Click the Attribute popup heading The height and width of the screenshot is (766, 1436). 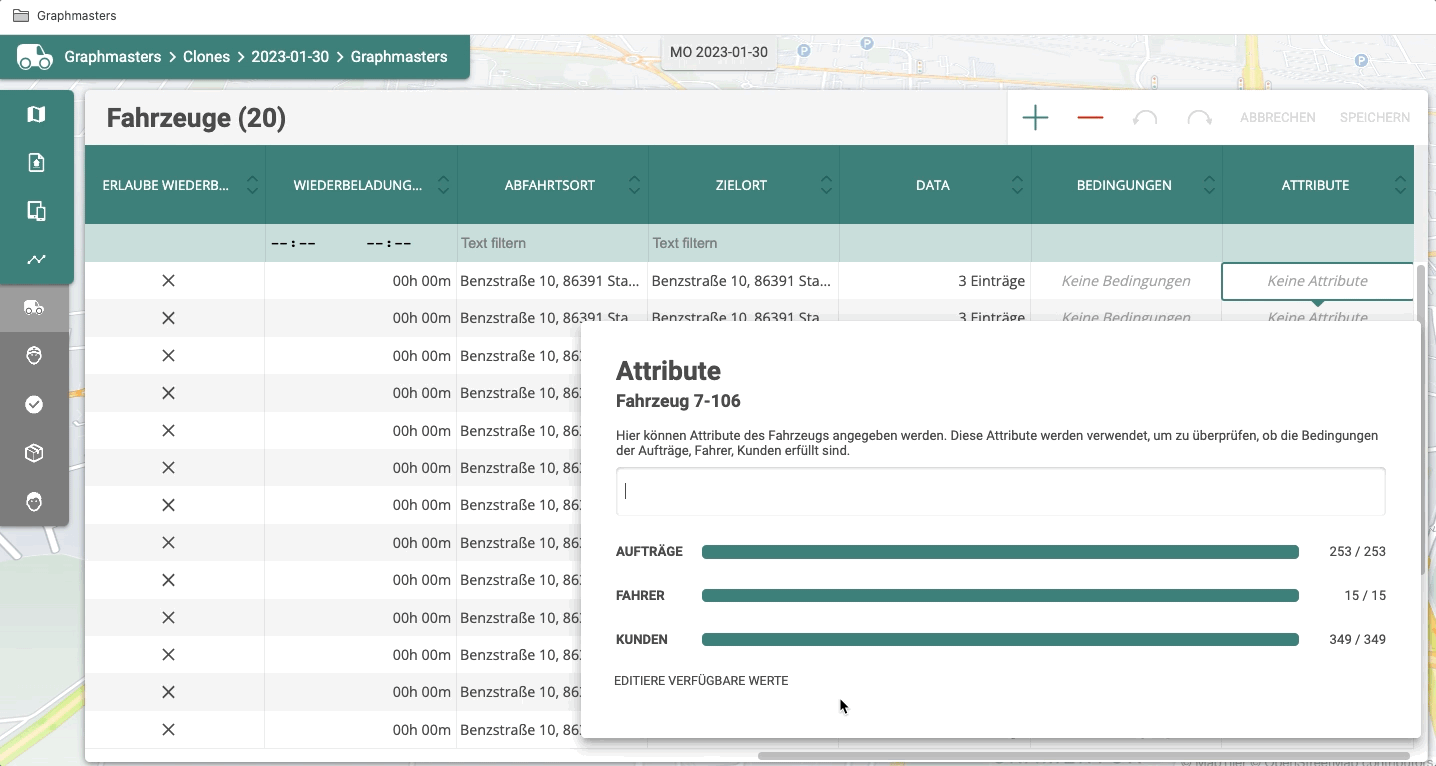click(668, 371)
